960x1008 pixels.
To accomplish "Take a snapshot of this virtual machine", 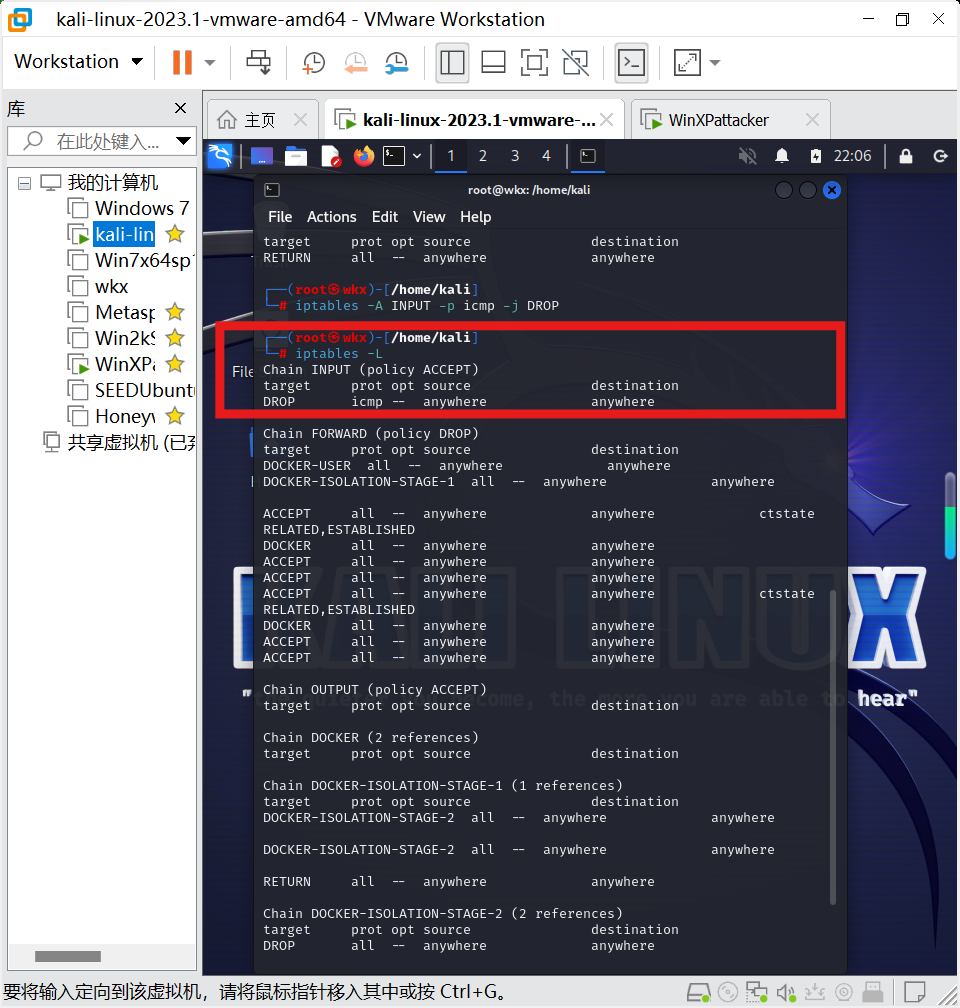I will pyautogui.click(x=313, y=62).
